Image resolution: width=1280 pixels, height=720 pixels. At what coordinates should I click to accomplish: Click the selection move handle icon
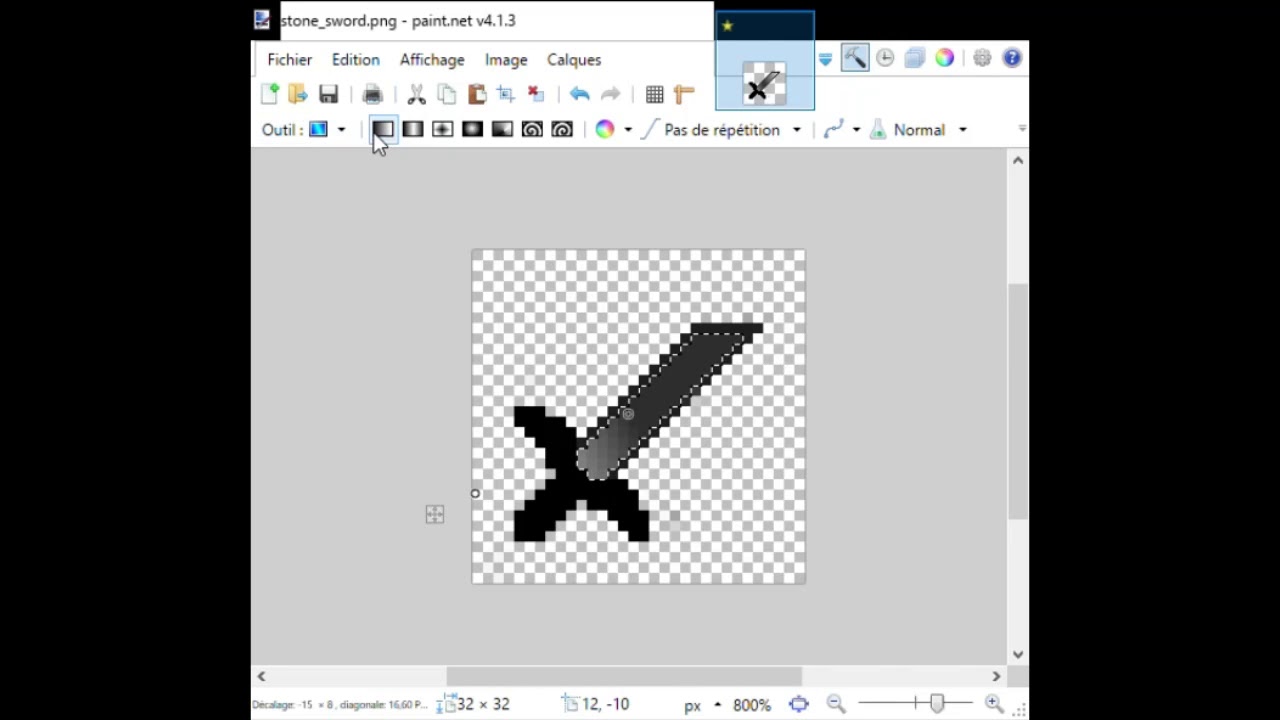(434, 514)
